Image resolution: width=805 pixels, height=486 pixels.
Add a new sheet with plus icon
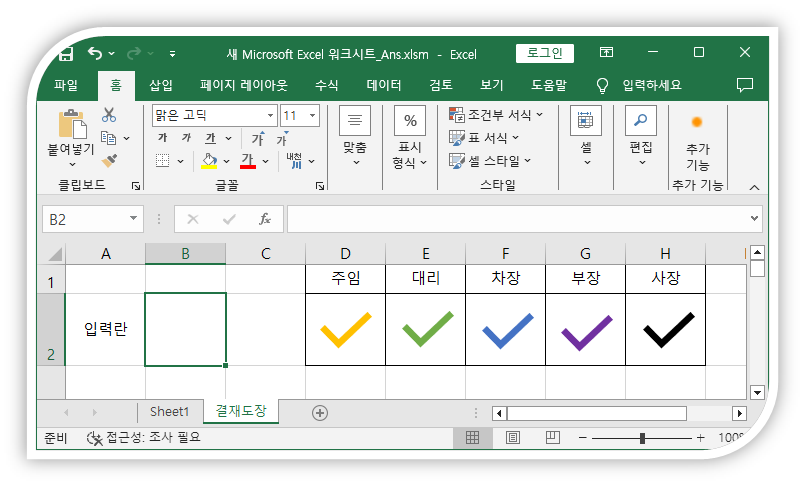pos(320,412)
